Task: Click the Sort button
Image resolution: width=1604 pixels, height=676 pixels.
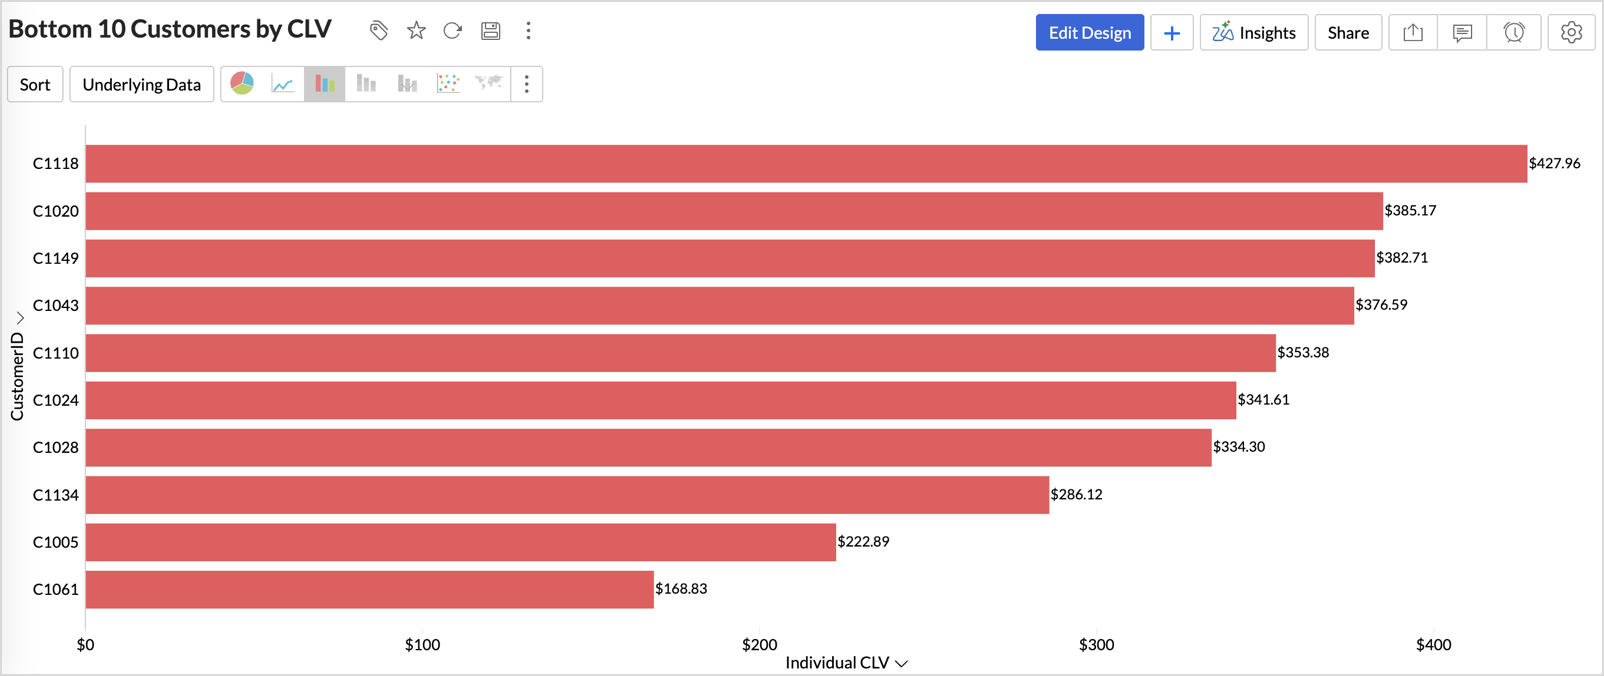Action: [35, 84]
